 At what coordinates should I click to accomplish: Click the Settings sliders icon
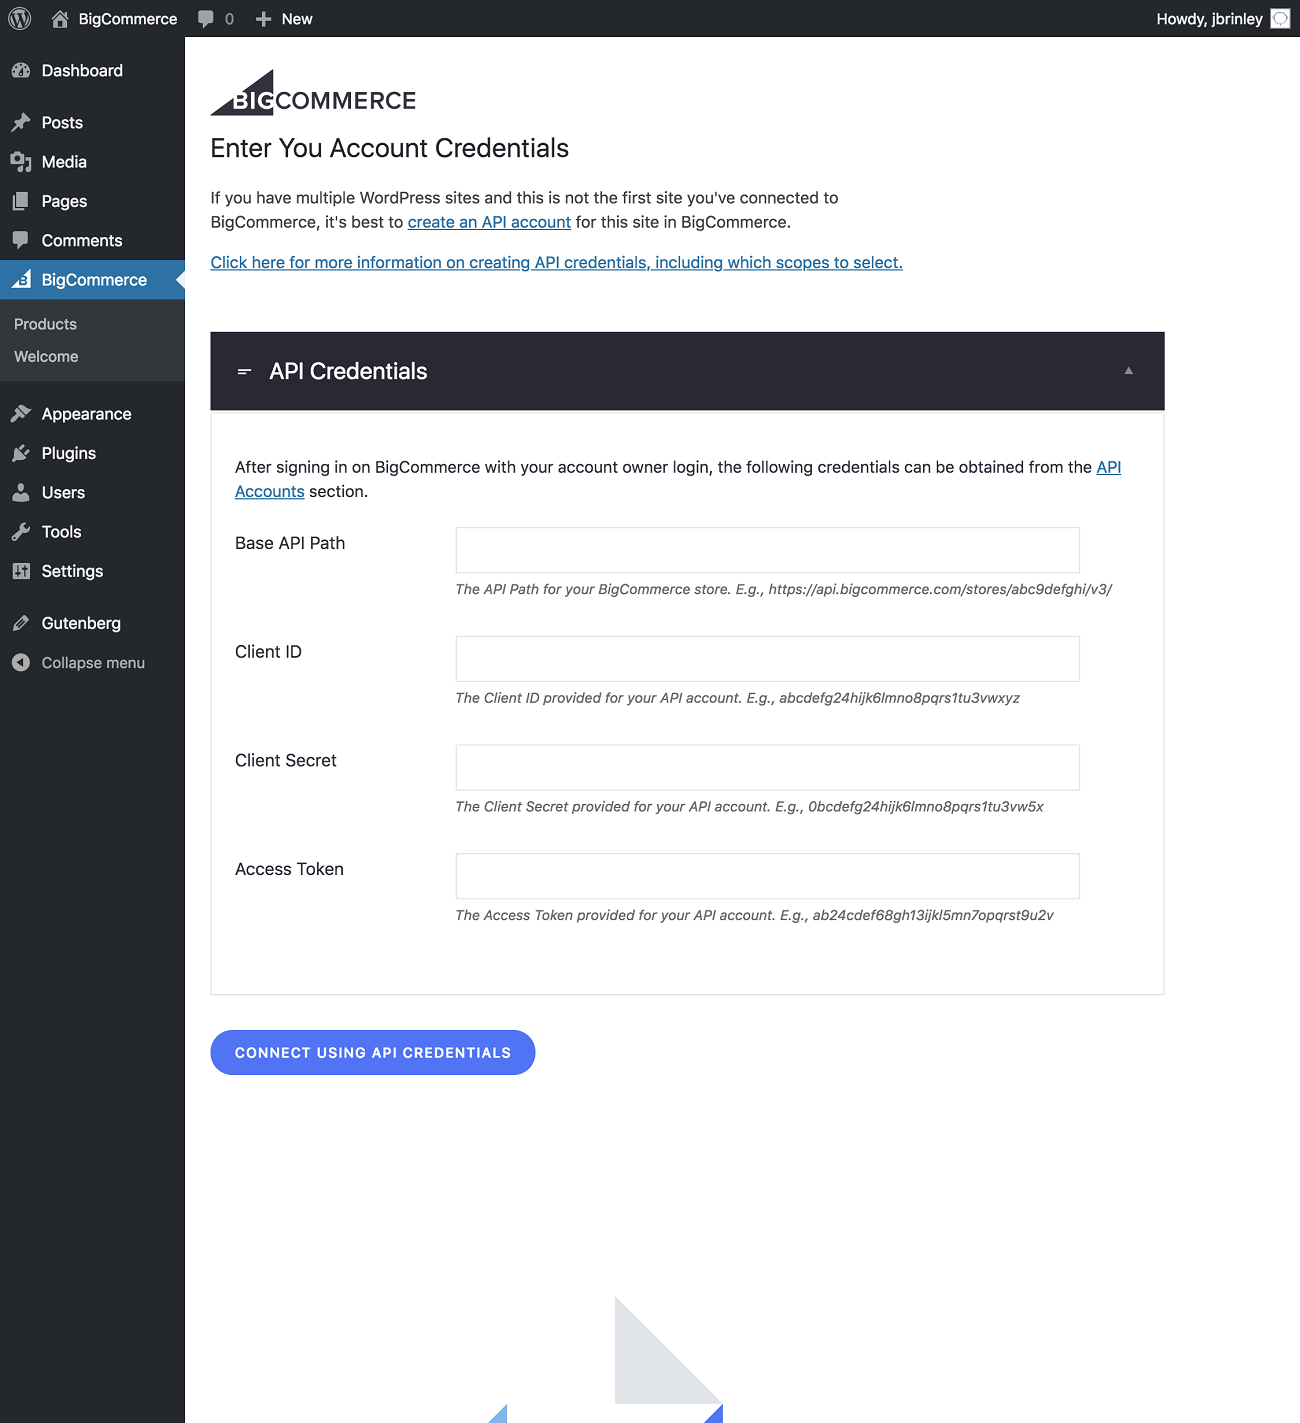point(21,571)
